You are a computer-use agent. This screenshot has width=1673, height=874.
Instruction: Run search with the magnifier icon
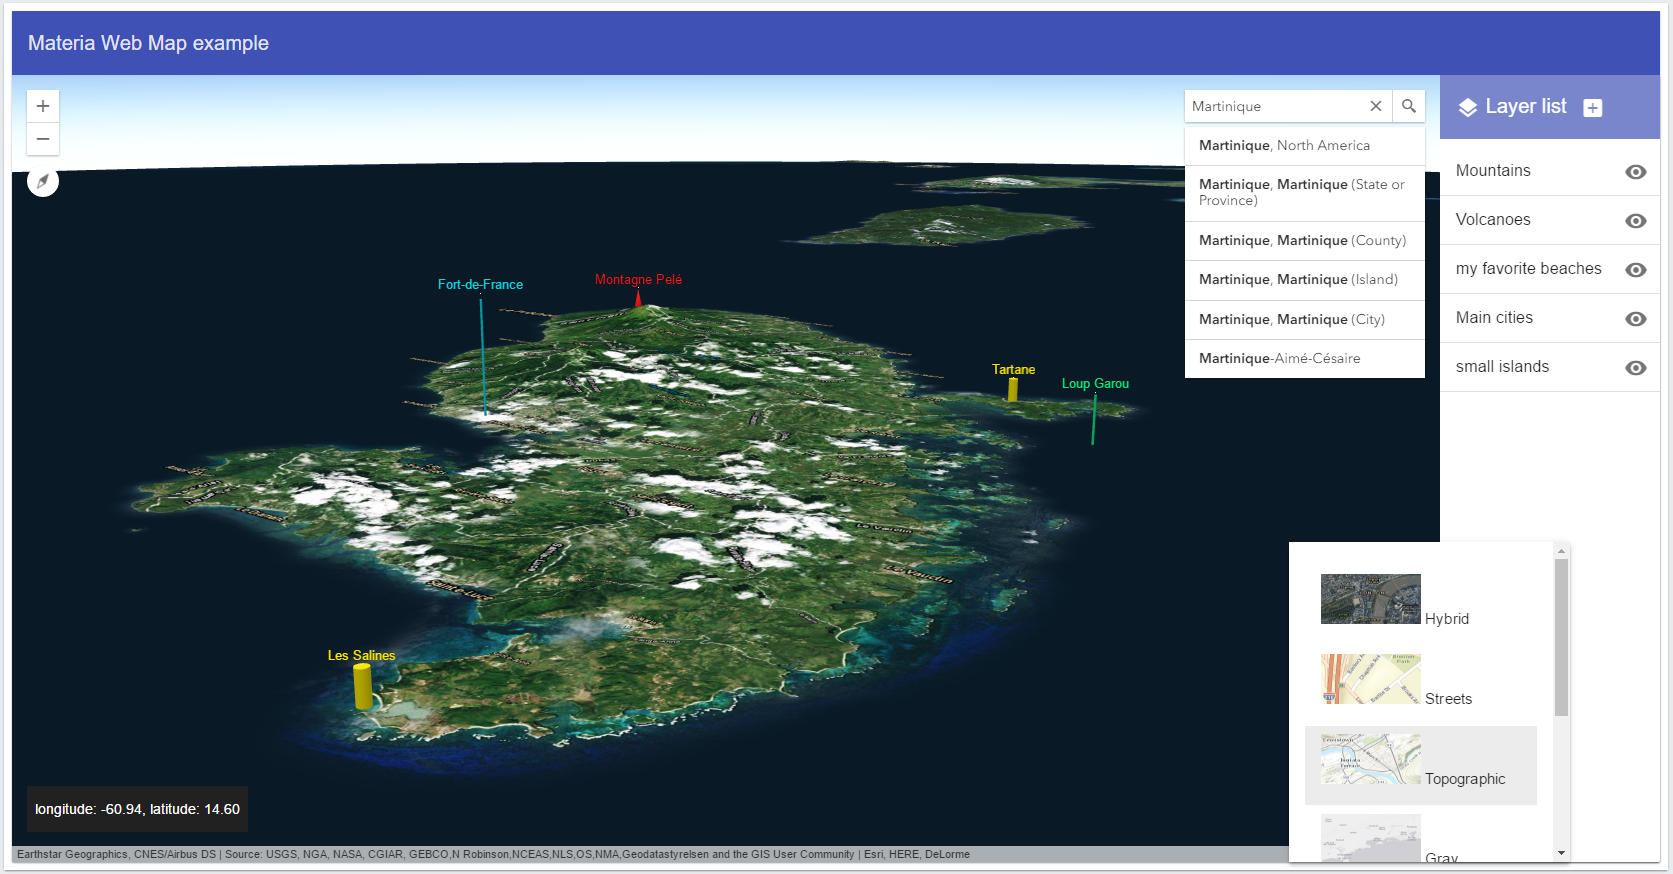point(1409,106)
